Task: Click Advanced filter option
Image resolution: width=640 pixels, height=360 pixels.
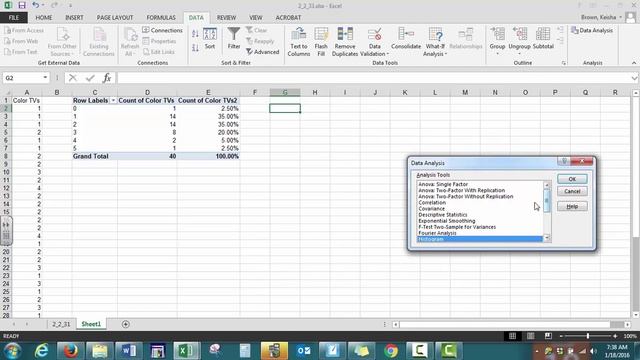Action: (262, 52)
